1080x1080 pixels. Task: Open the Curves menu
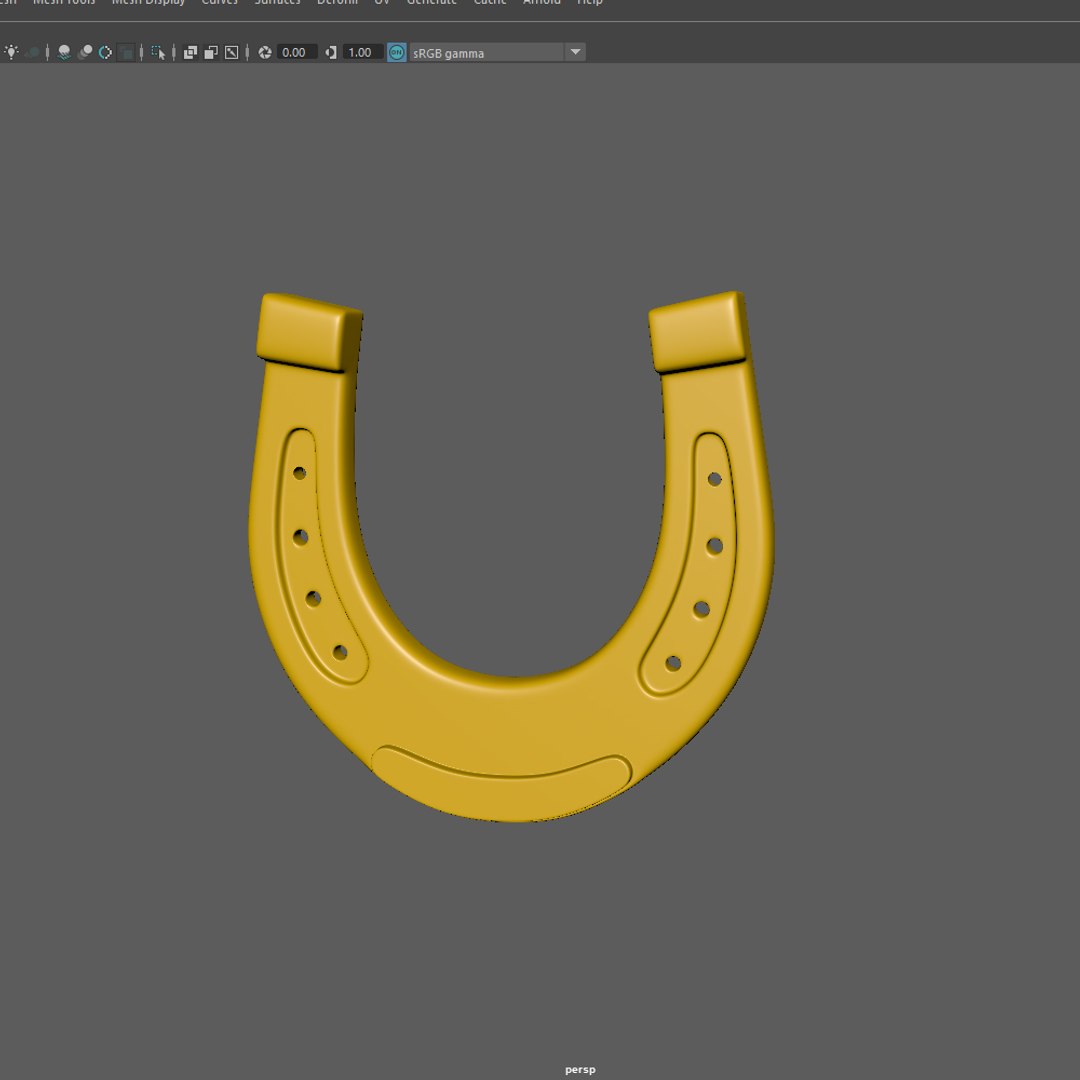[x=220, y=2]
